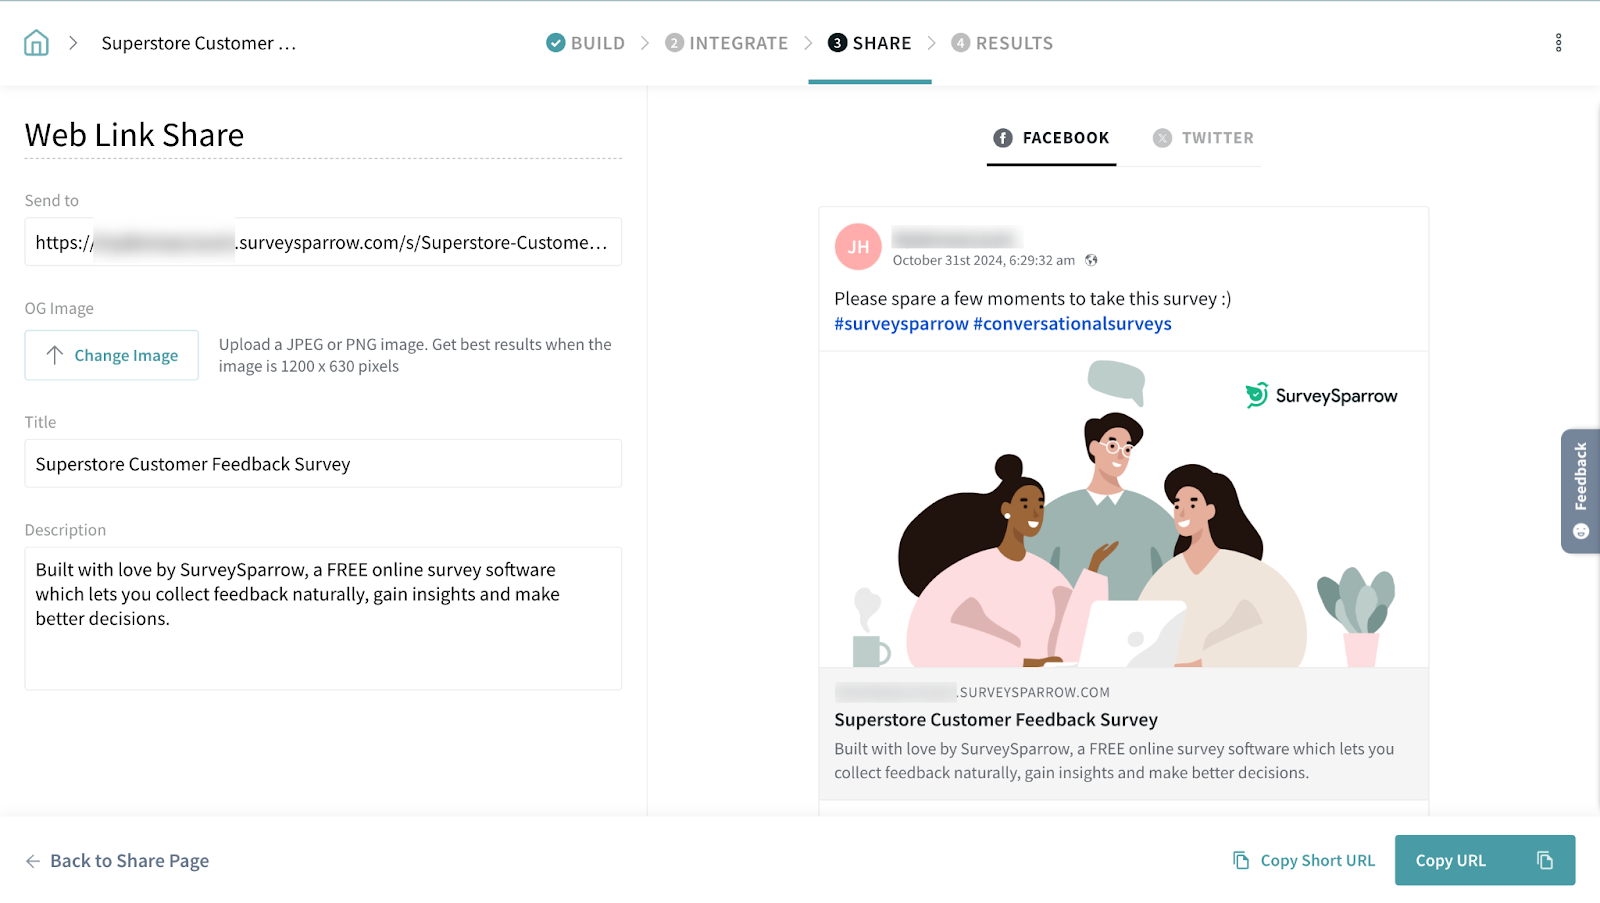
Task: Focus the Description text area
Action: coord(323,618)
